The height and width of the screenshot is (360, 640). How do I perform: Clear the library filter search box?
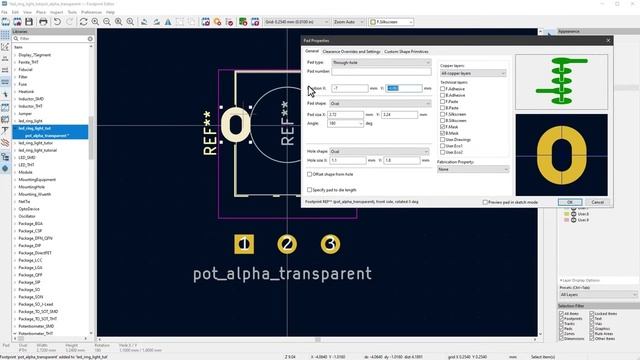pyautogui.click(x=90, y=39)
